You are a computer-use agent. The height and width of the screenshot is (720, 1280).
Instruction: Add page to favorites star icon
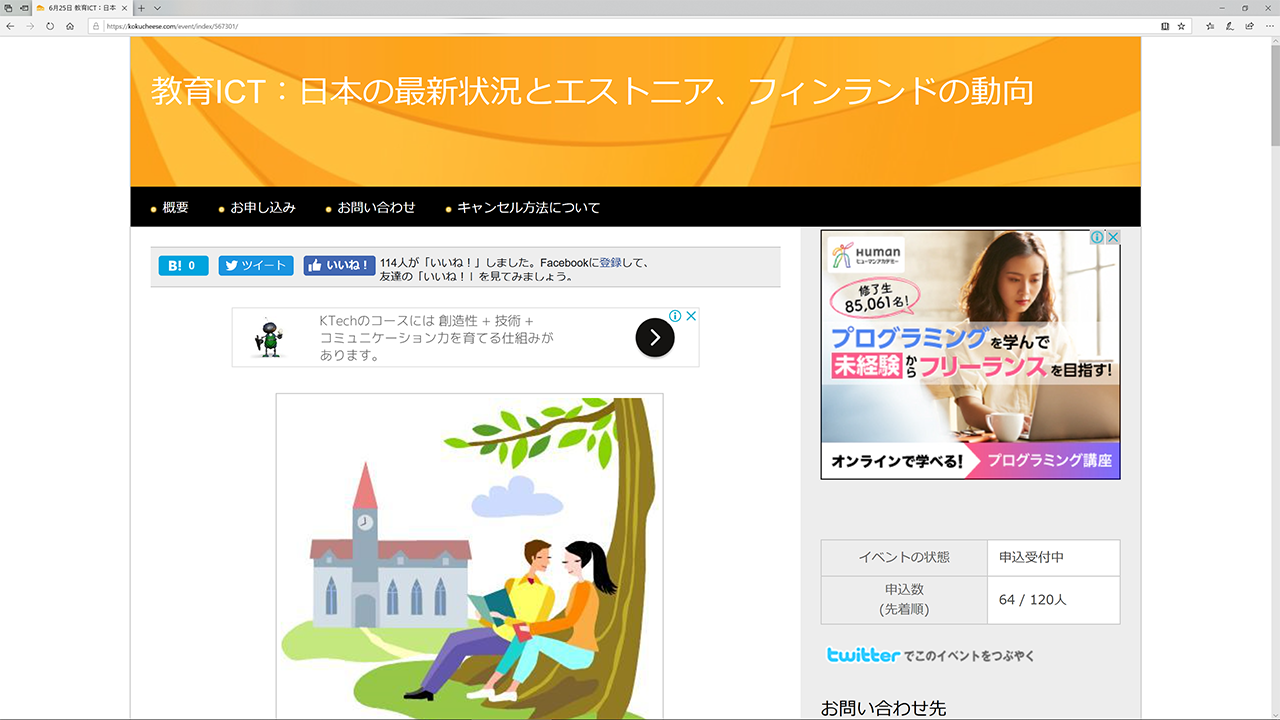click(1181, 26)
